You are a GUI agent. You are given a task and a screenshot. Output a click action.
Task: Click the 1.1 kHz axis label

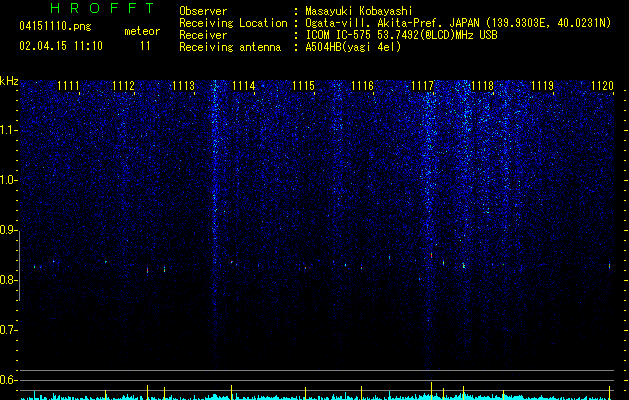pos(8,130)
